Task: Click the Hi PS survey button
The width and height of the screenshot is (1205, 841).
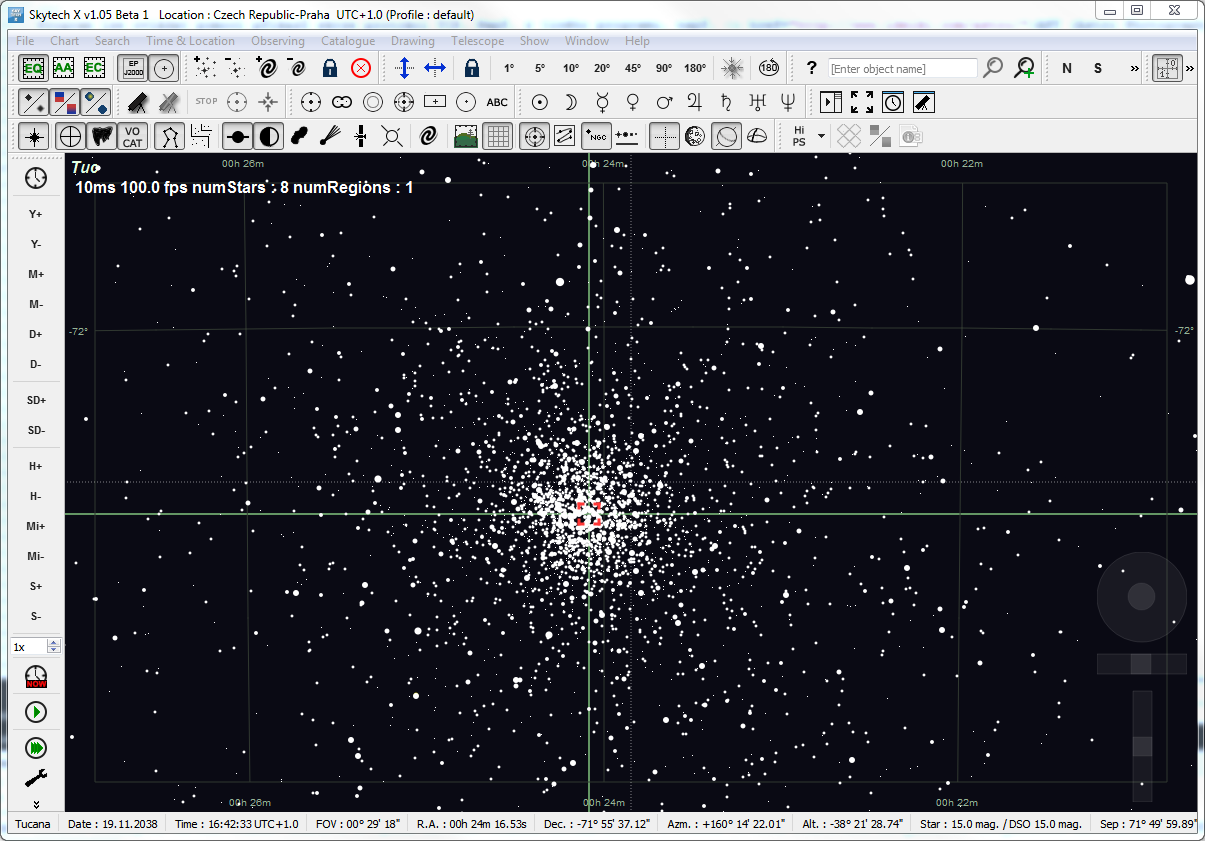Action: point(799,137)
